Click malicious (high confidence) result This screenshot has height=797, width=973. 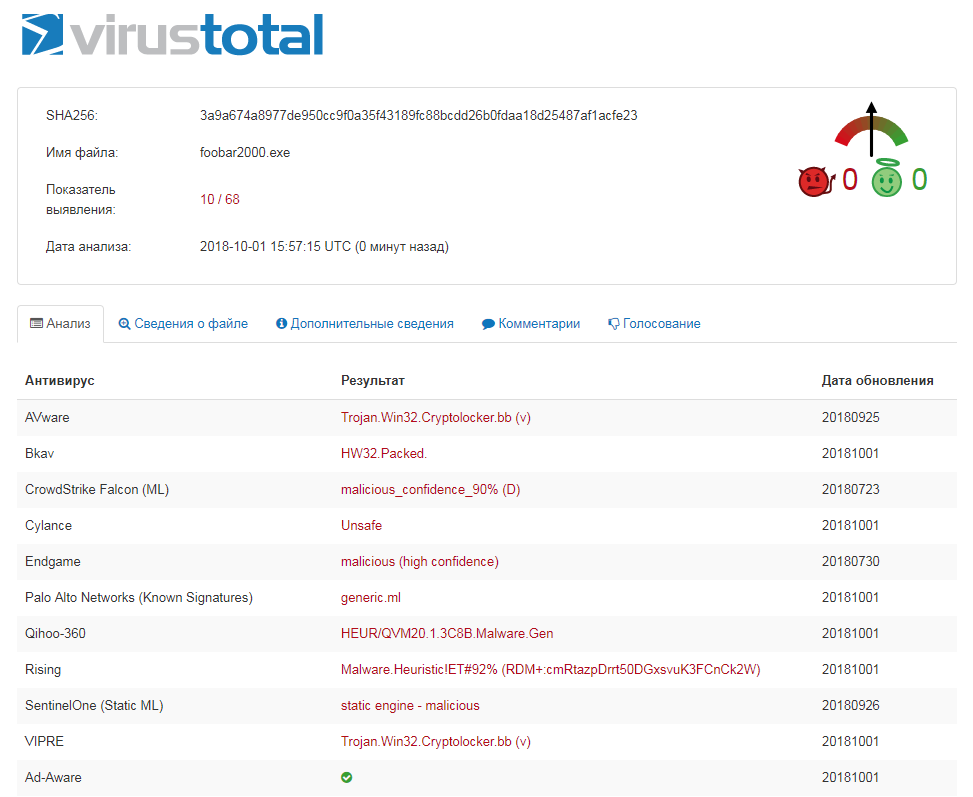(419, 561)
